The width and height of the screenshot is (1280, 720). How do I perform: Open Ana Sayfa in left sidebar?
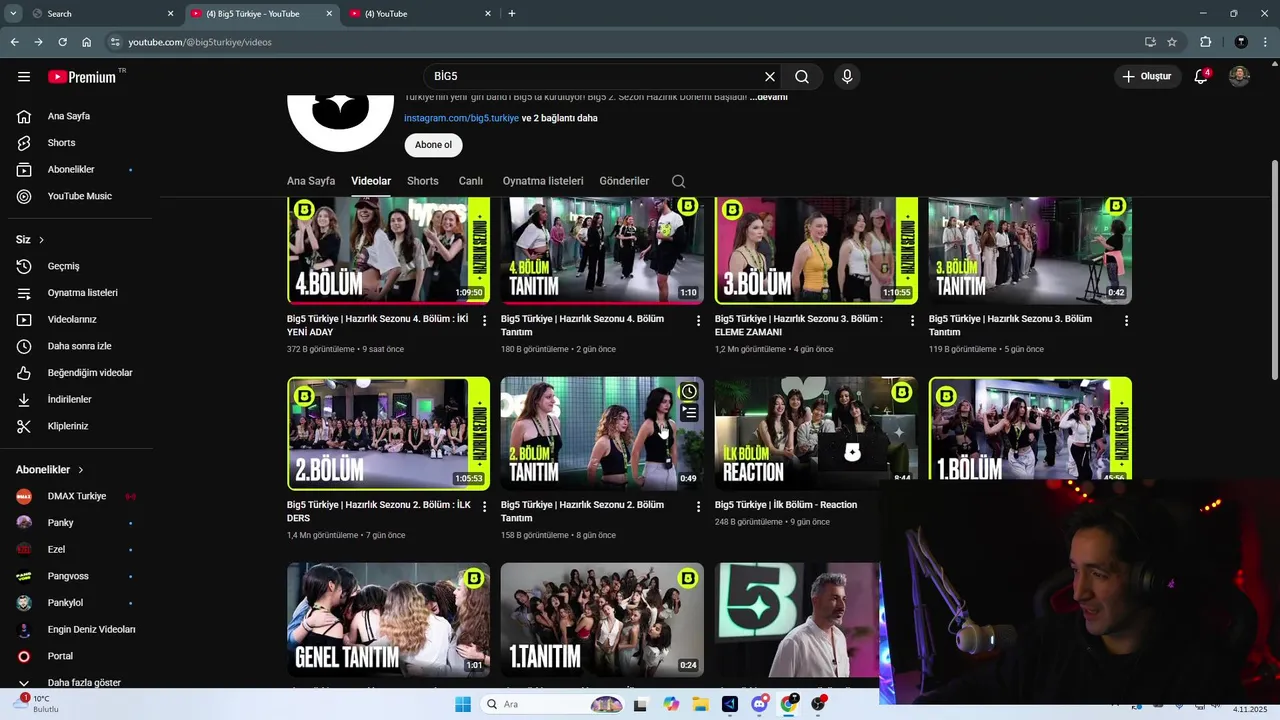coord(76,116)
